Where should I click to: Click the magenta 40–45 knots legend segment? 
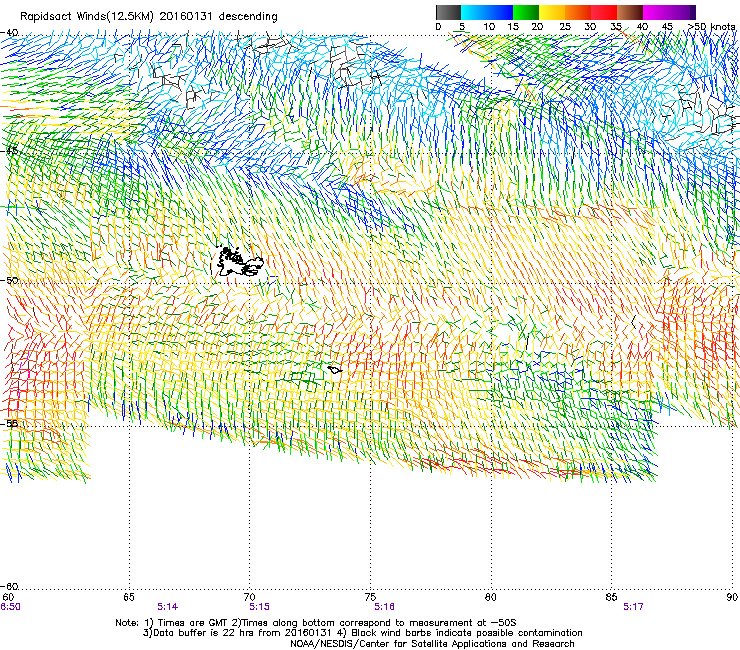(x=656, y=12)
